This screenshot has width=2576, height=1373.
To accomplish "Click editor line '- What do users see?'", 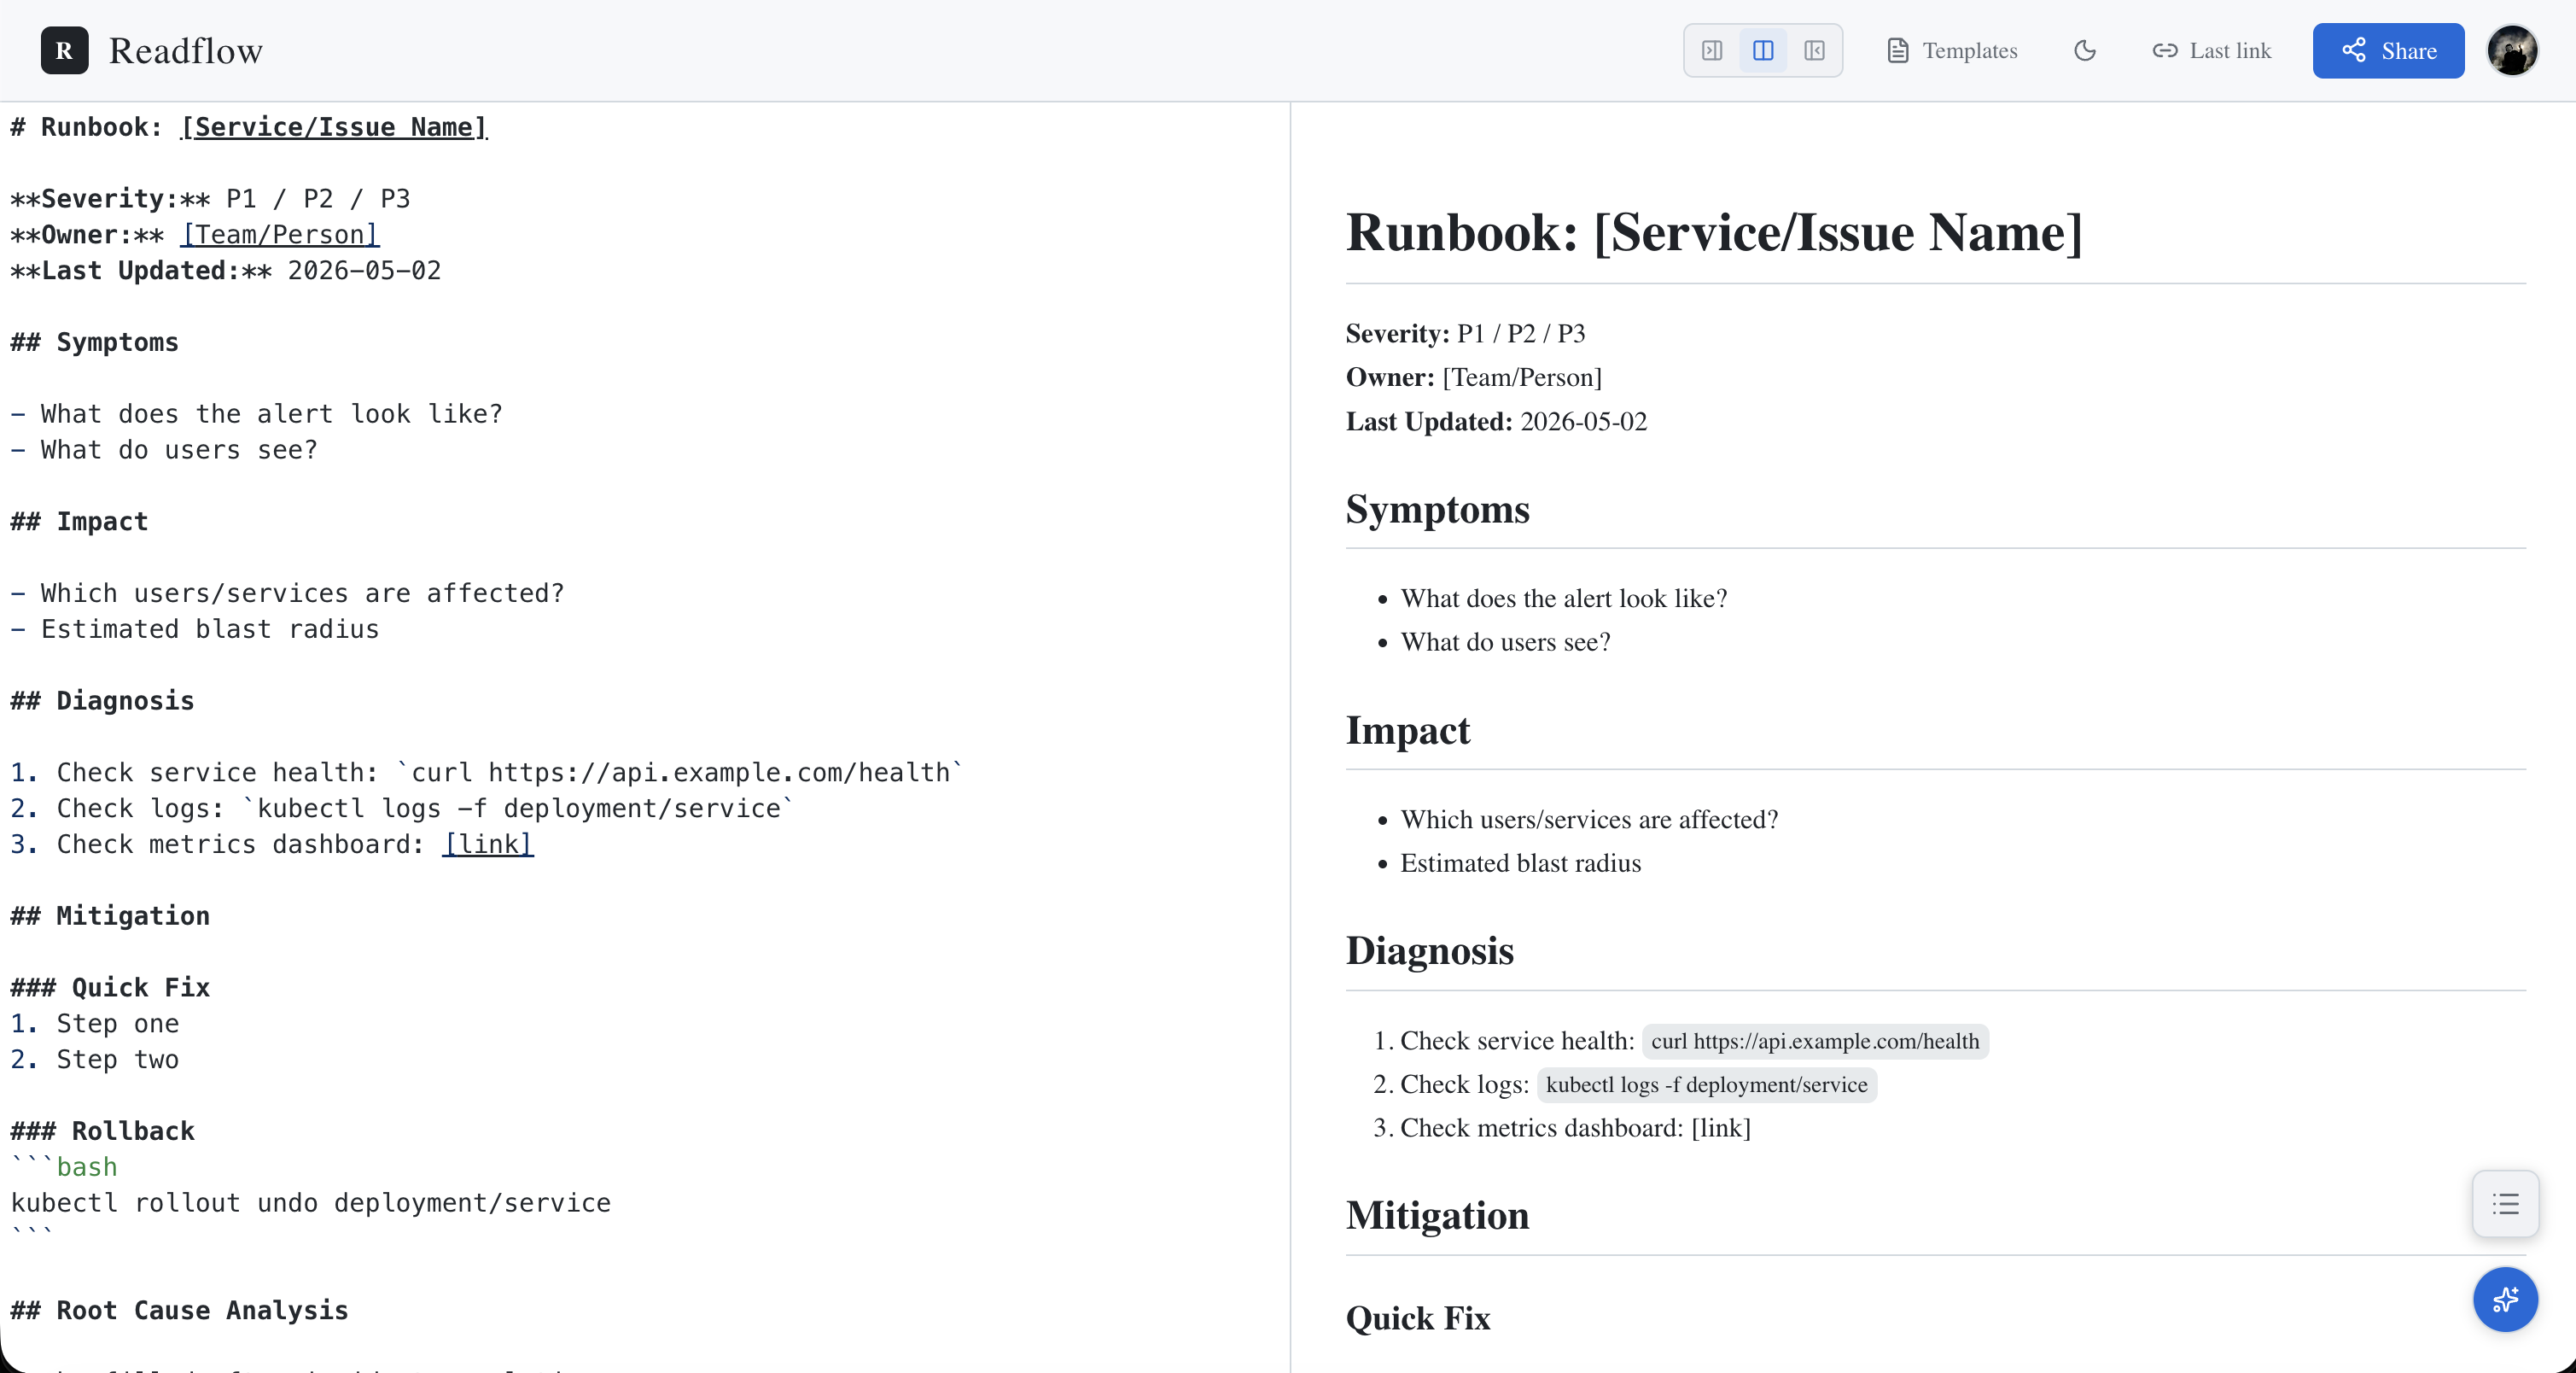I will [164, 450].
